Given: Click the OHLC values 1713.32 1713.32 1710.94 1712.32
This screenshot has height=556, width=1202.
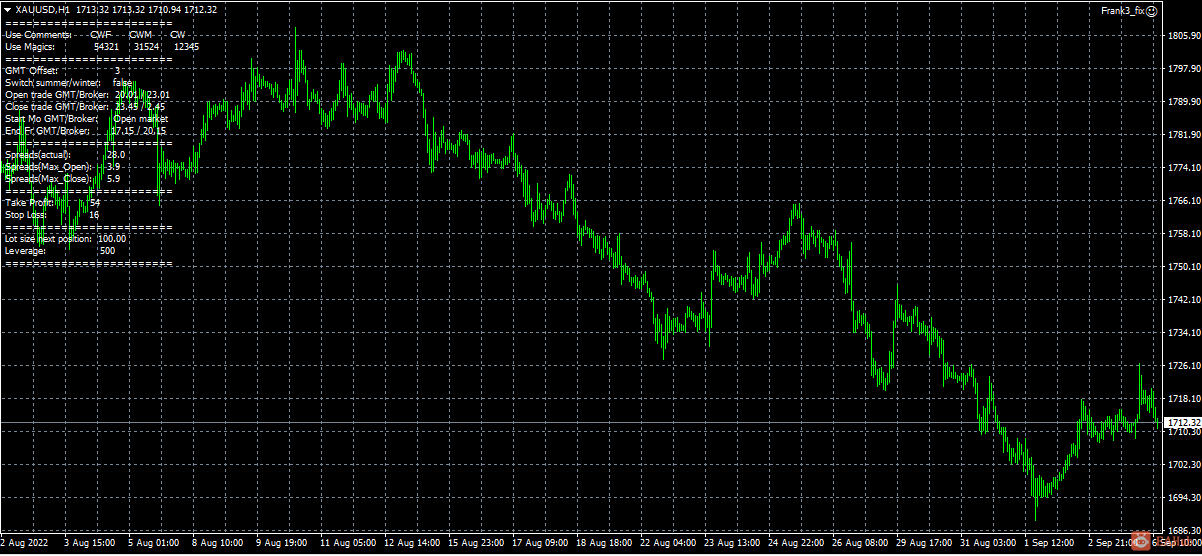Looking at the screenshot, I should tap(146, 9).
